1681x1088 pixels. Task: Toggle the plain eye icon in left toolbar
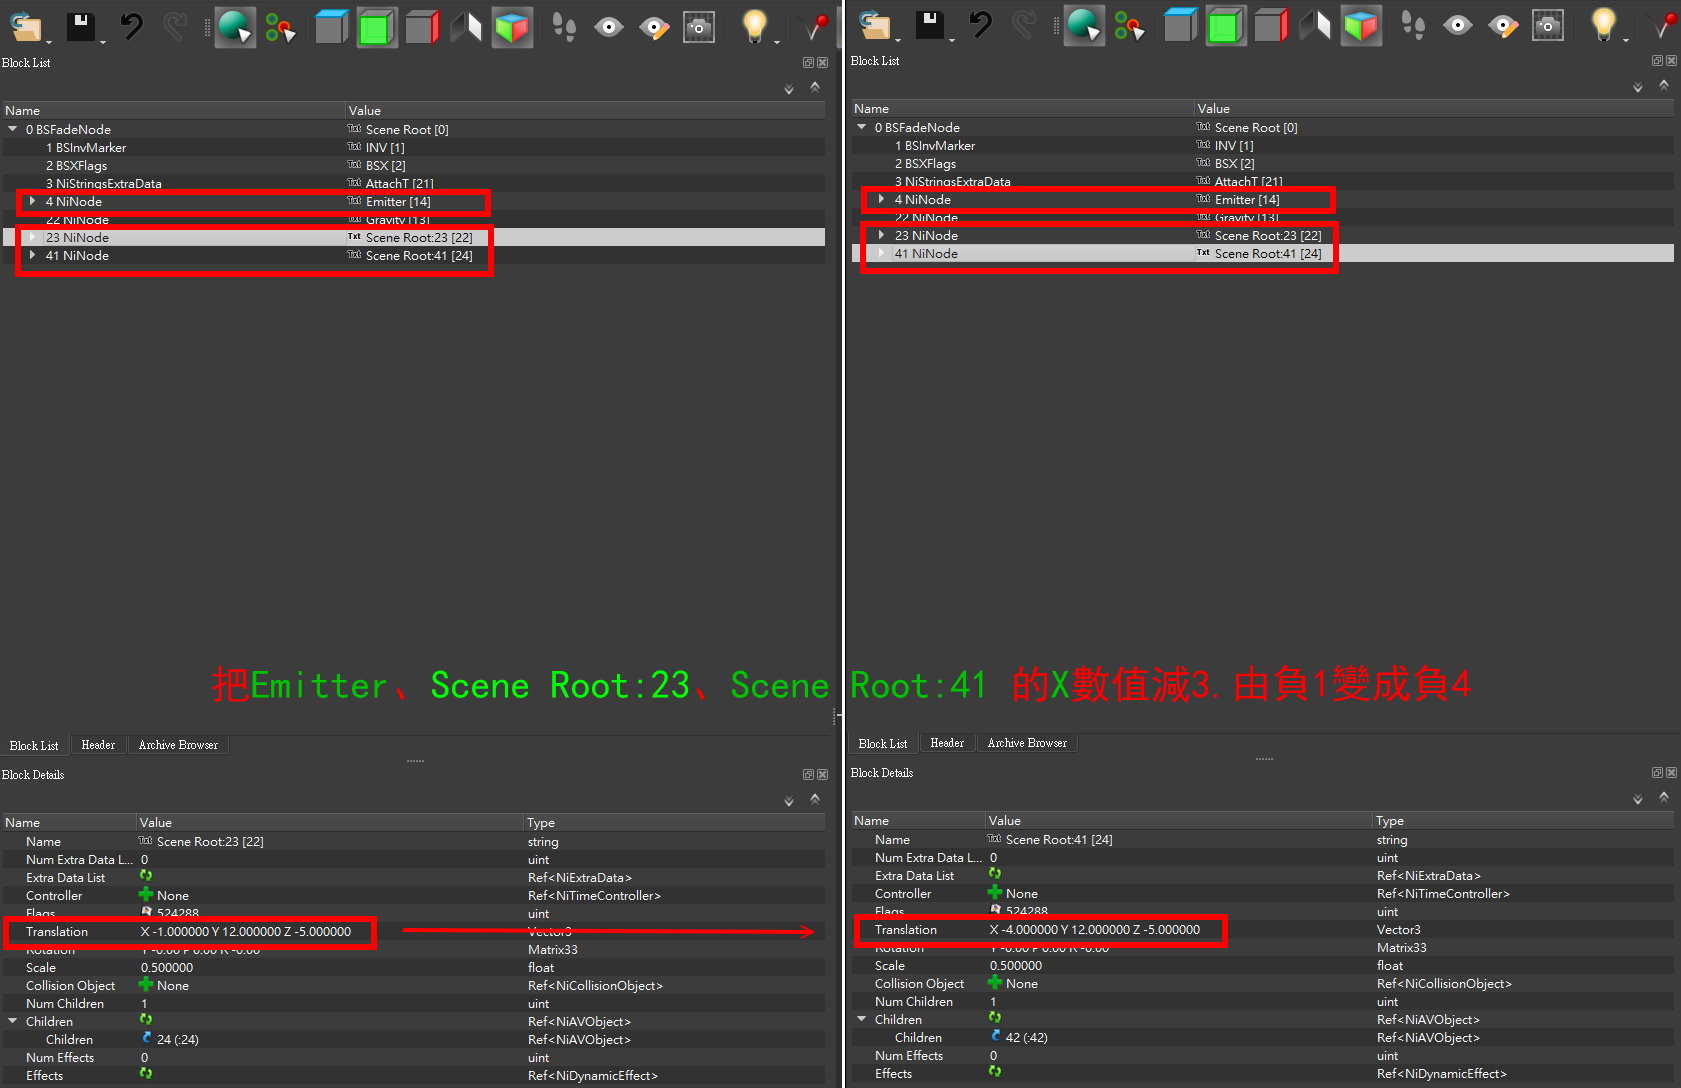click(608, 27)
